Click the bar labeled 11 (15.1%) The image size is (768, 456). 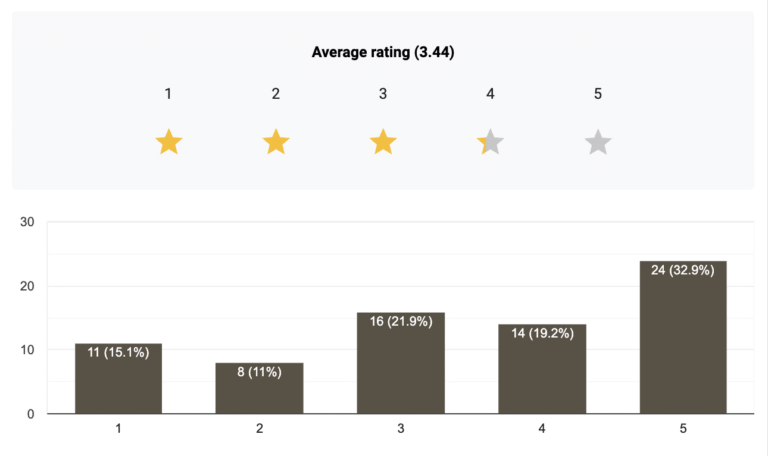tap(118, 380)
